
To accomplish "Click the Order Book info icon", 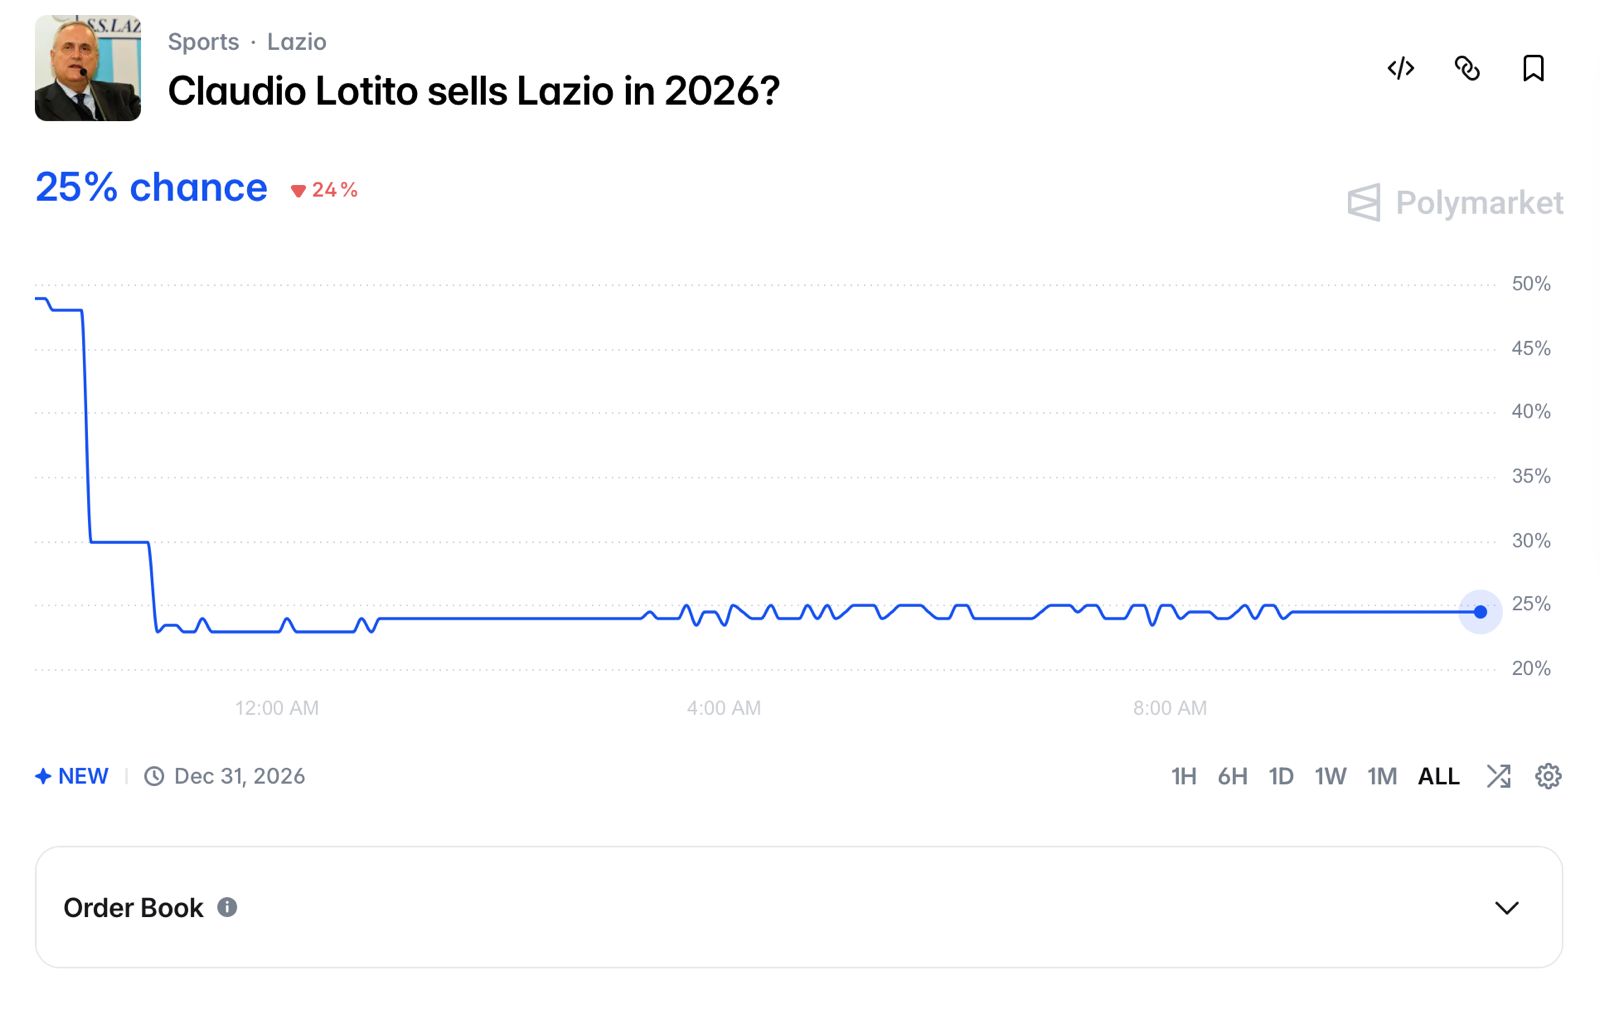I will [227, 907].
